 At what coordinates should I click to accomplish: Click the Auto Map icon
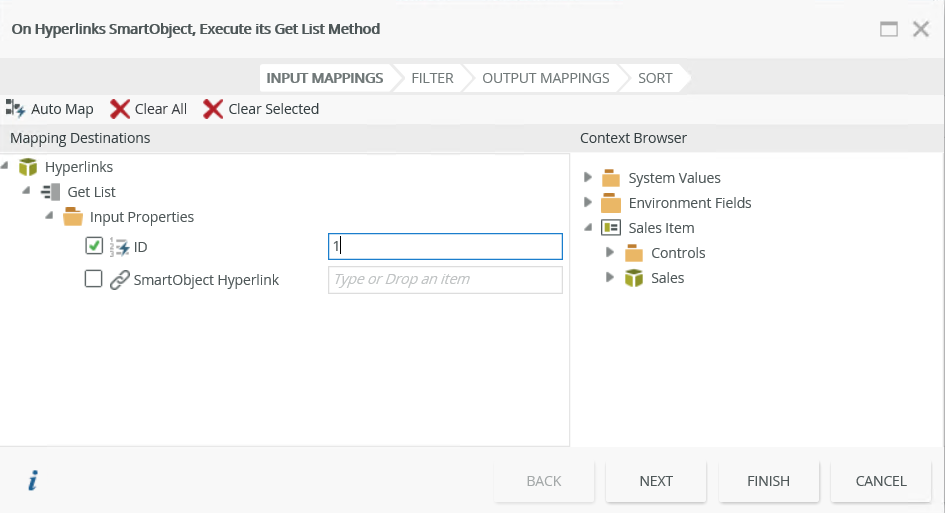(16, 108)
